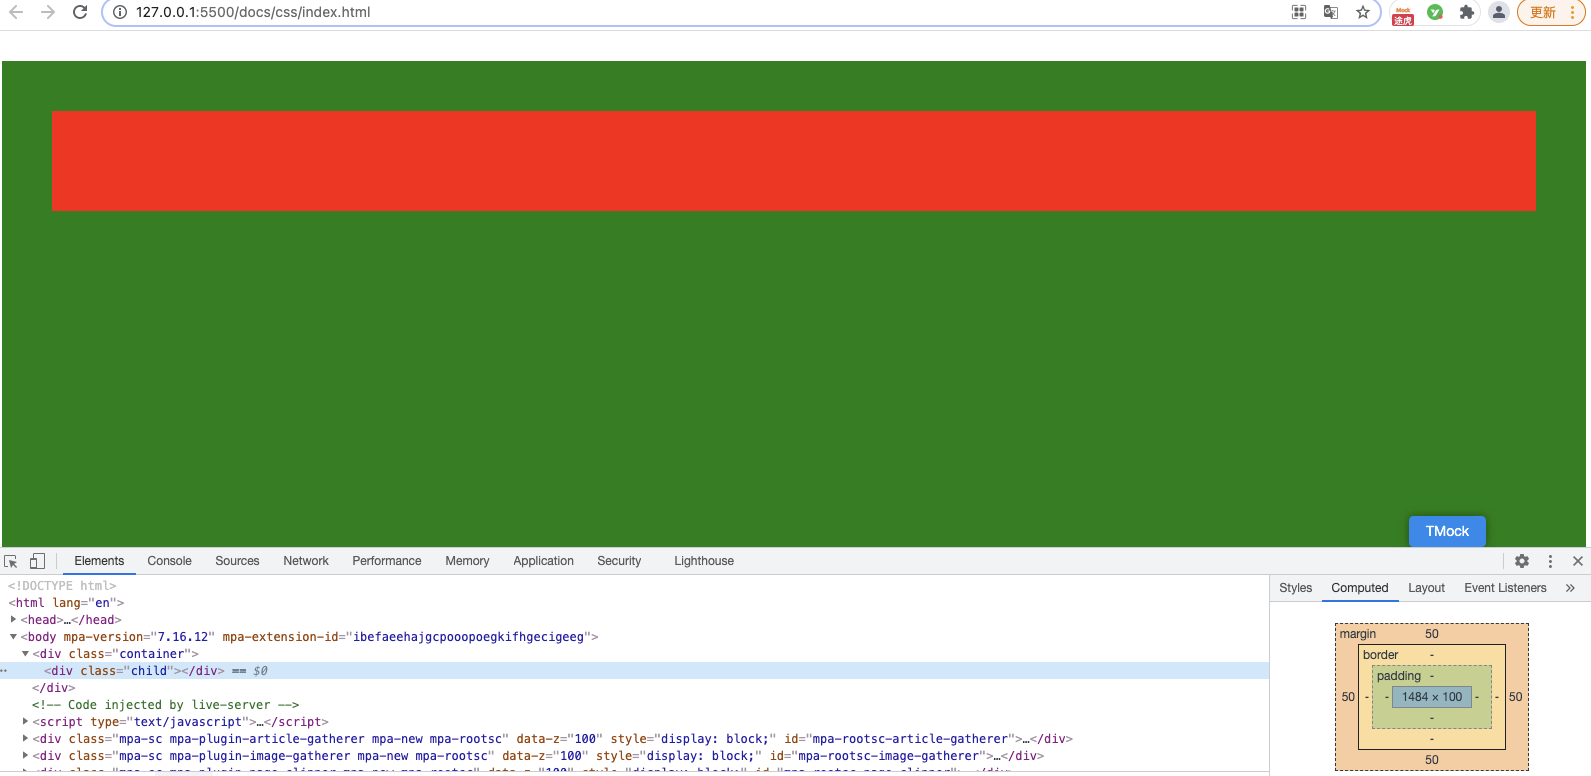
Task: Open DevTools customize three-dot menu
Action: pyautogui.click(x=1550, y=561)
